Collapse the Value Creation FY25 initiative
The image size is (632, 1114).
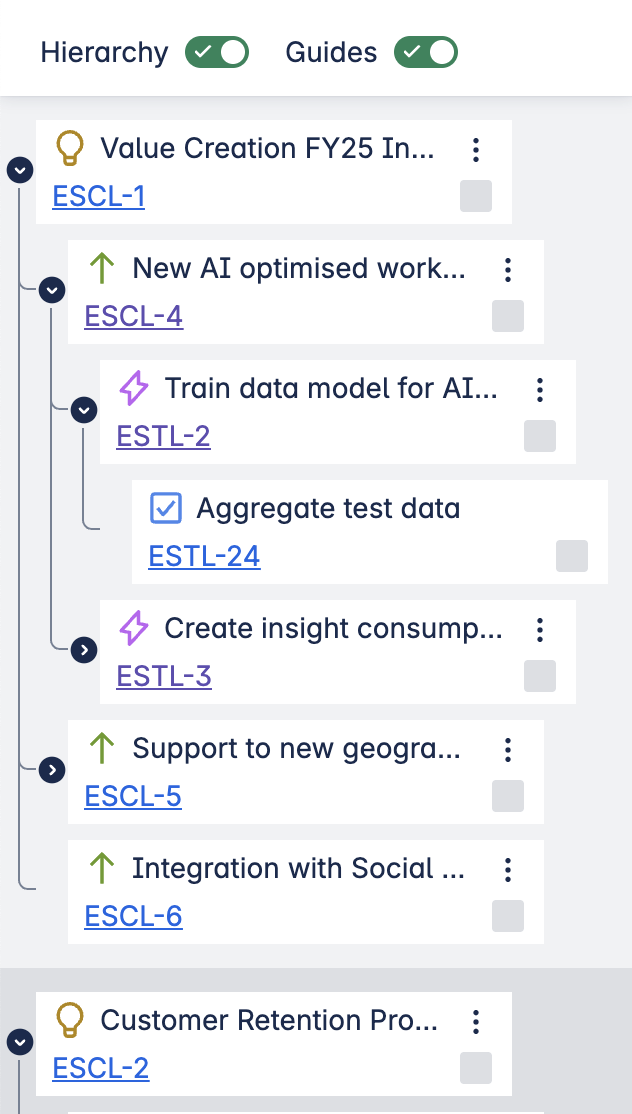point(19,170)
